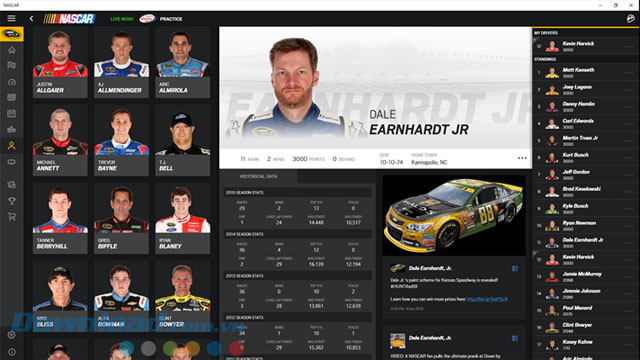Open the settings gear in sidebar
Image resolution: width=640 pixels, height=360 pixels.
pyautogui.click(x=11, y=335)
